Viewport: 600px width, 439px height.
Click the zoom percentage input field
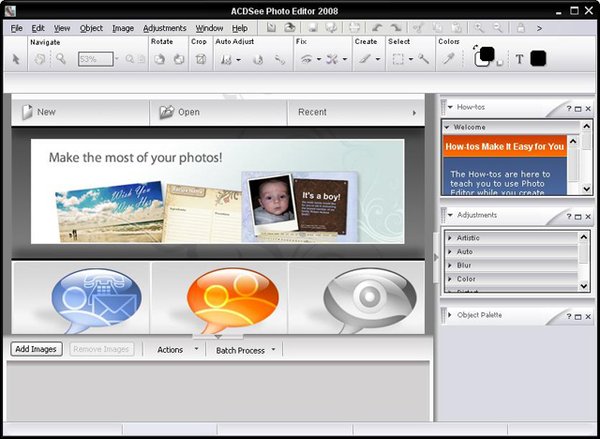click(x=94, y=60)
